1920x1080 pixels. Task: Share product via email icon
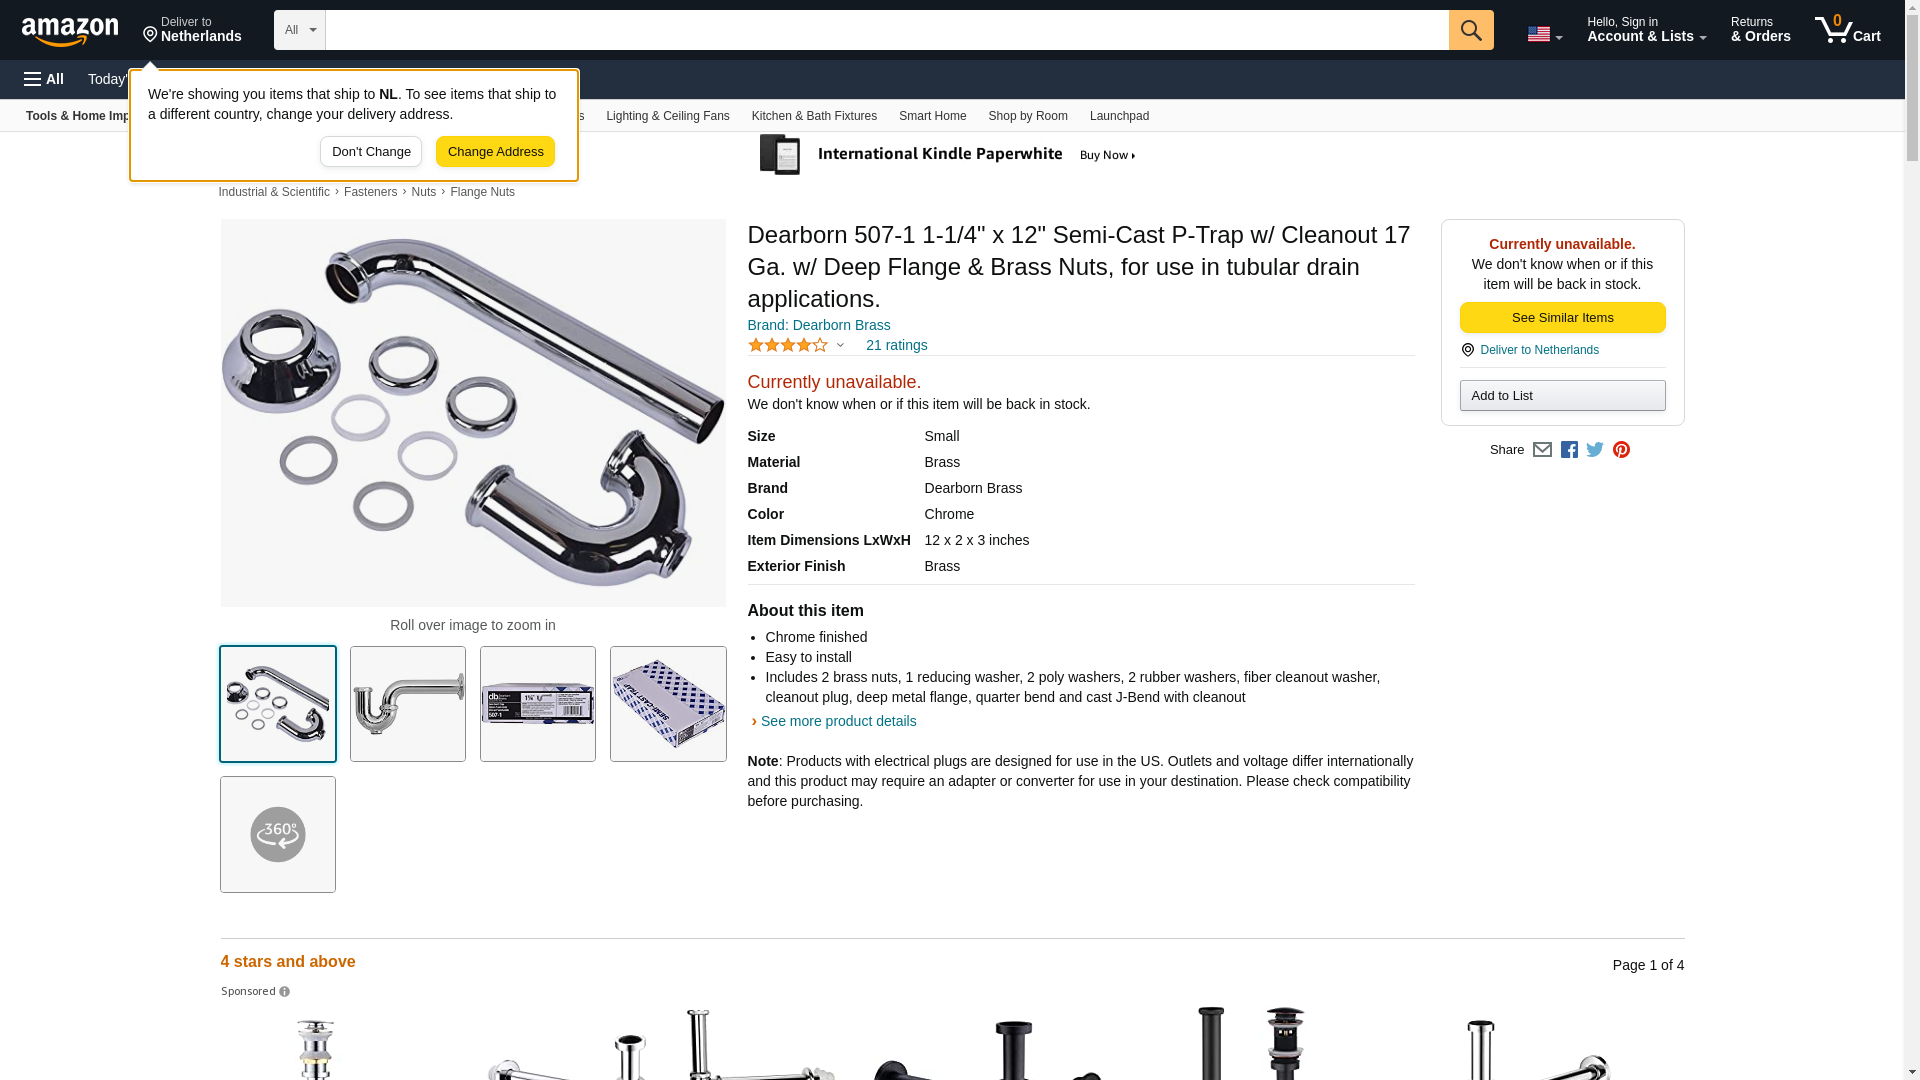(x=1542, y=450)
